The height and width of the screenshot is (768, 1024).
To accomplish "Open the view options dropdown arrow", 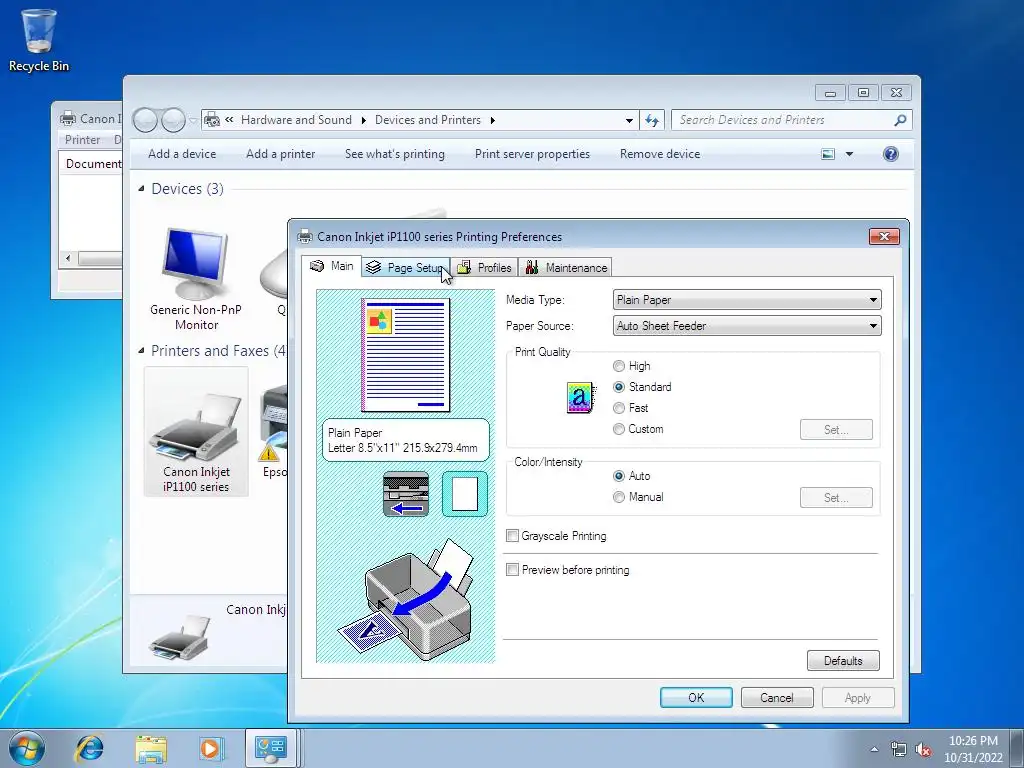I will coord(849,154).
